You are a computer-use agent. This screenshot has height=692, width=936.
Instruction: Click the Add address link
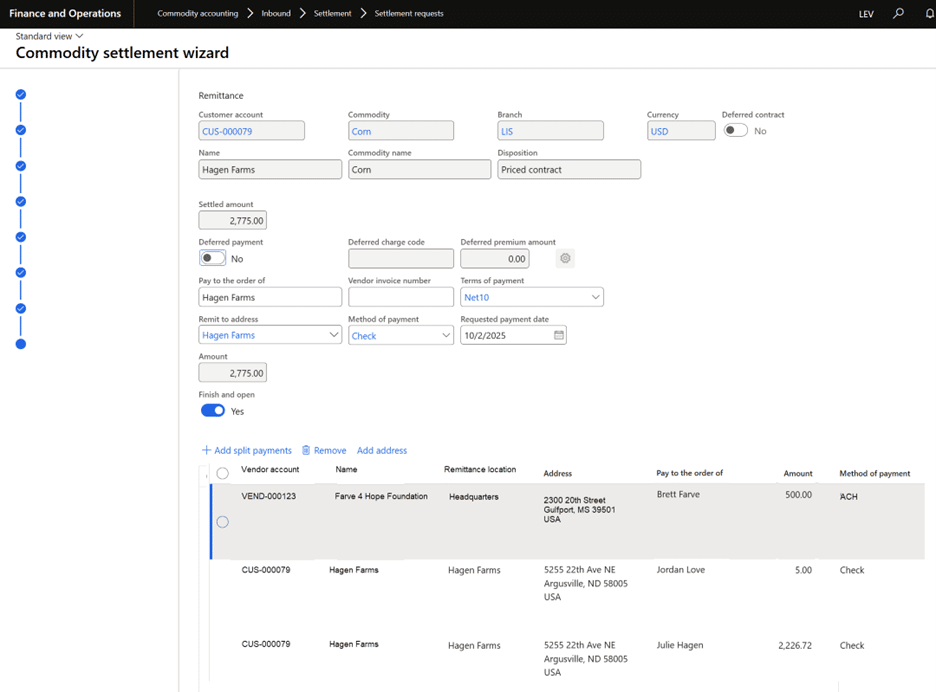click(382, 450)
